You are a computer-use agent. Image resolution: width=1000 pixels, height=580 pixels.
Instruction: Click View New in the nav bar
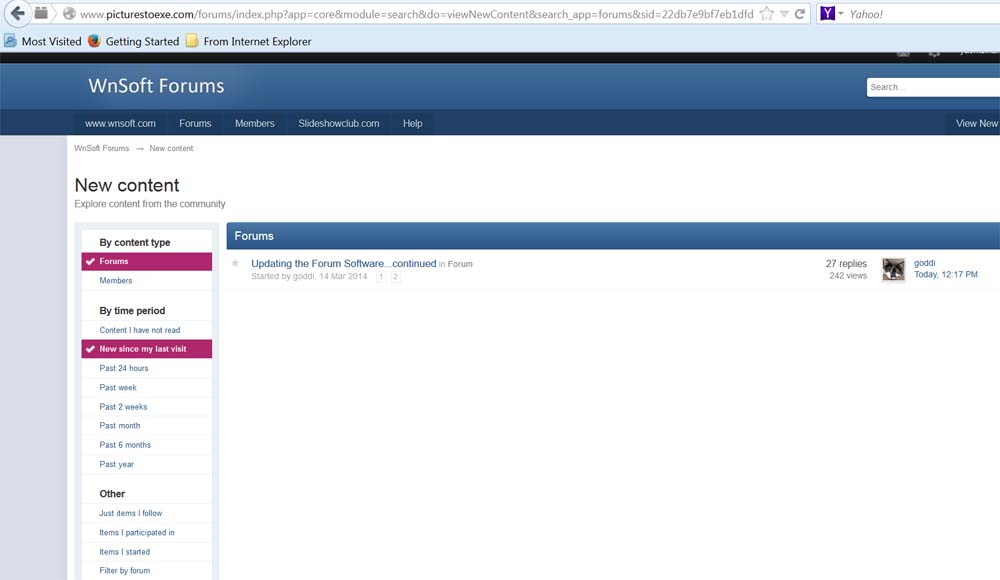coord(976,123)
